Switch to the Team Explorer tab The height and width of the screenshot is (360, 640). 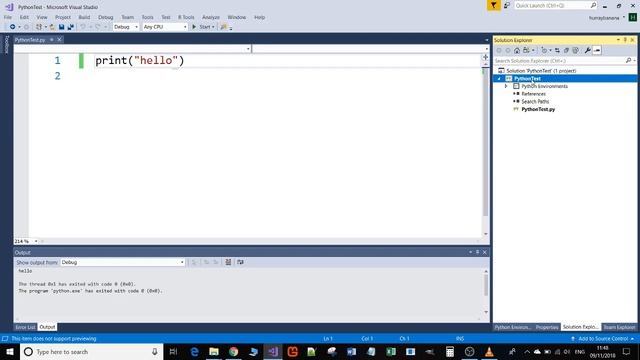619,327
